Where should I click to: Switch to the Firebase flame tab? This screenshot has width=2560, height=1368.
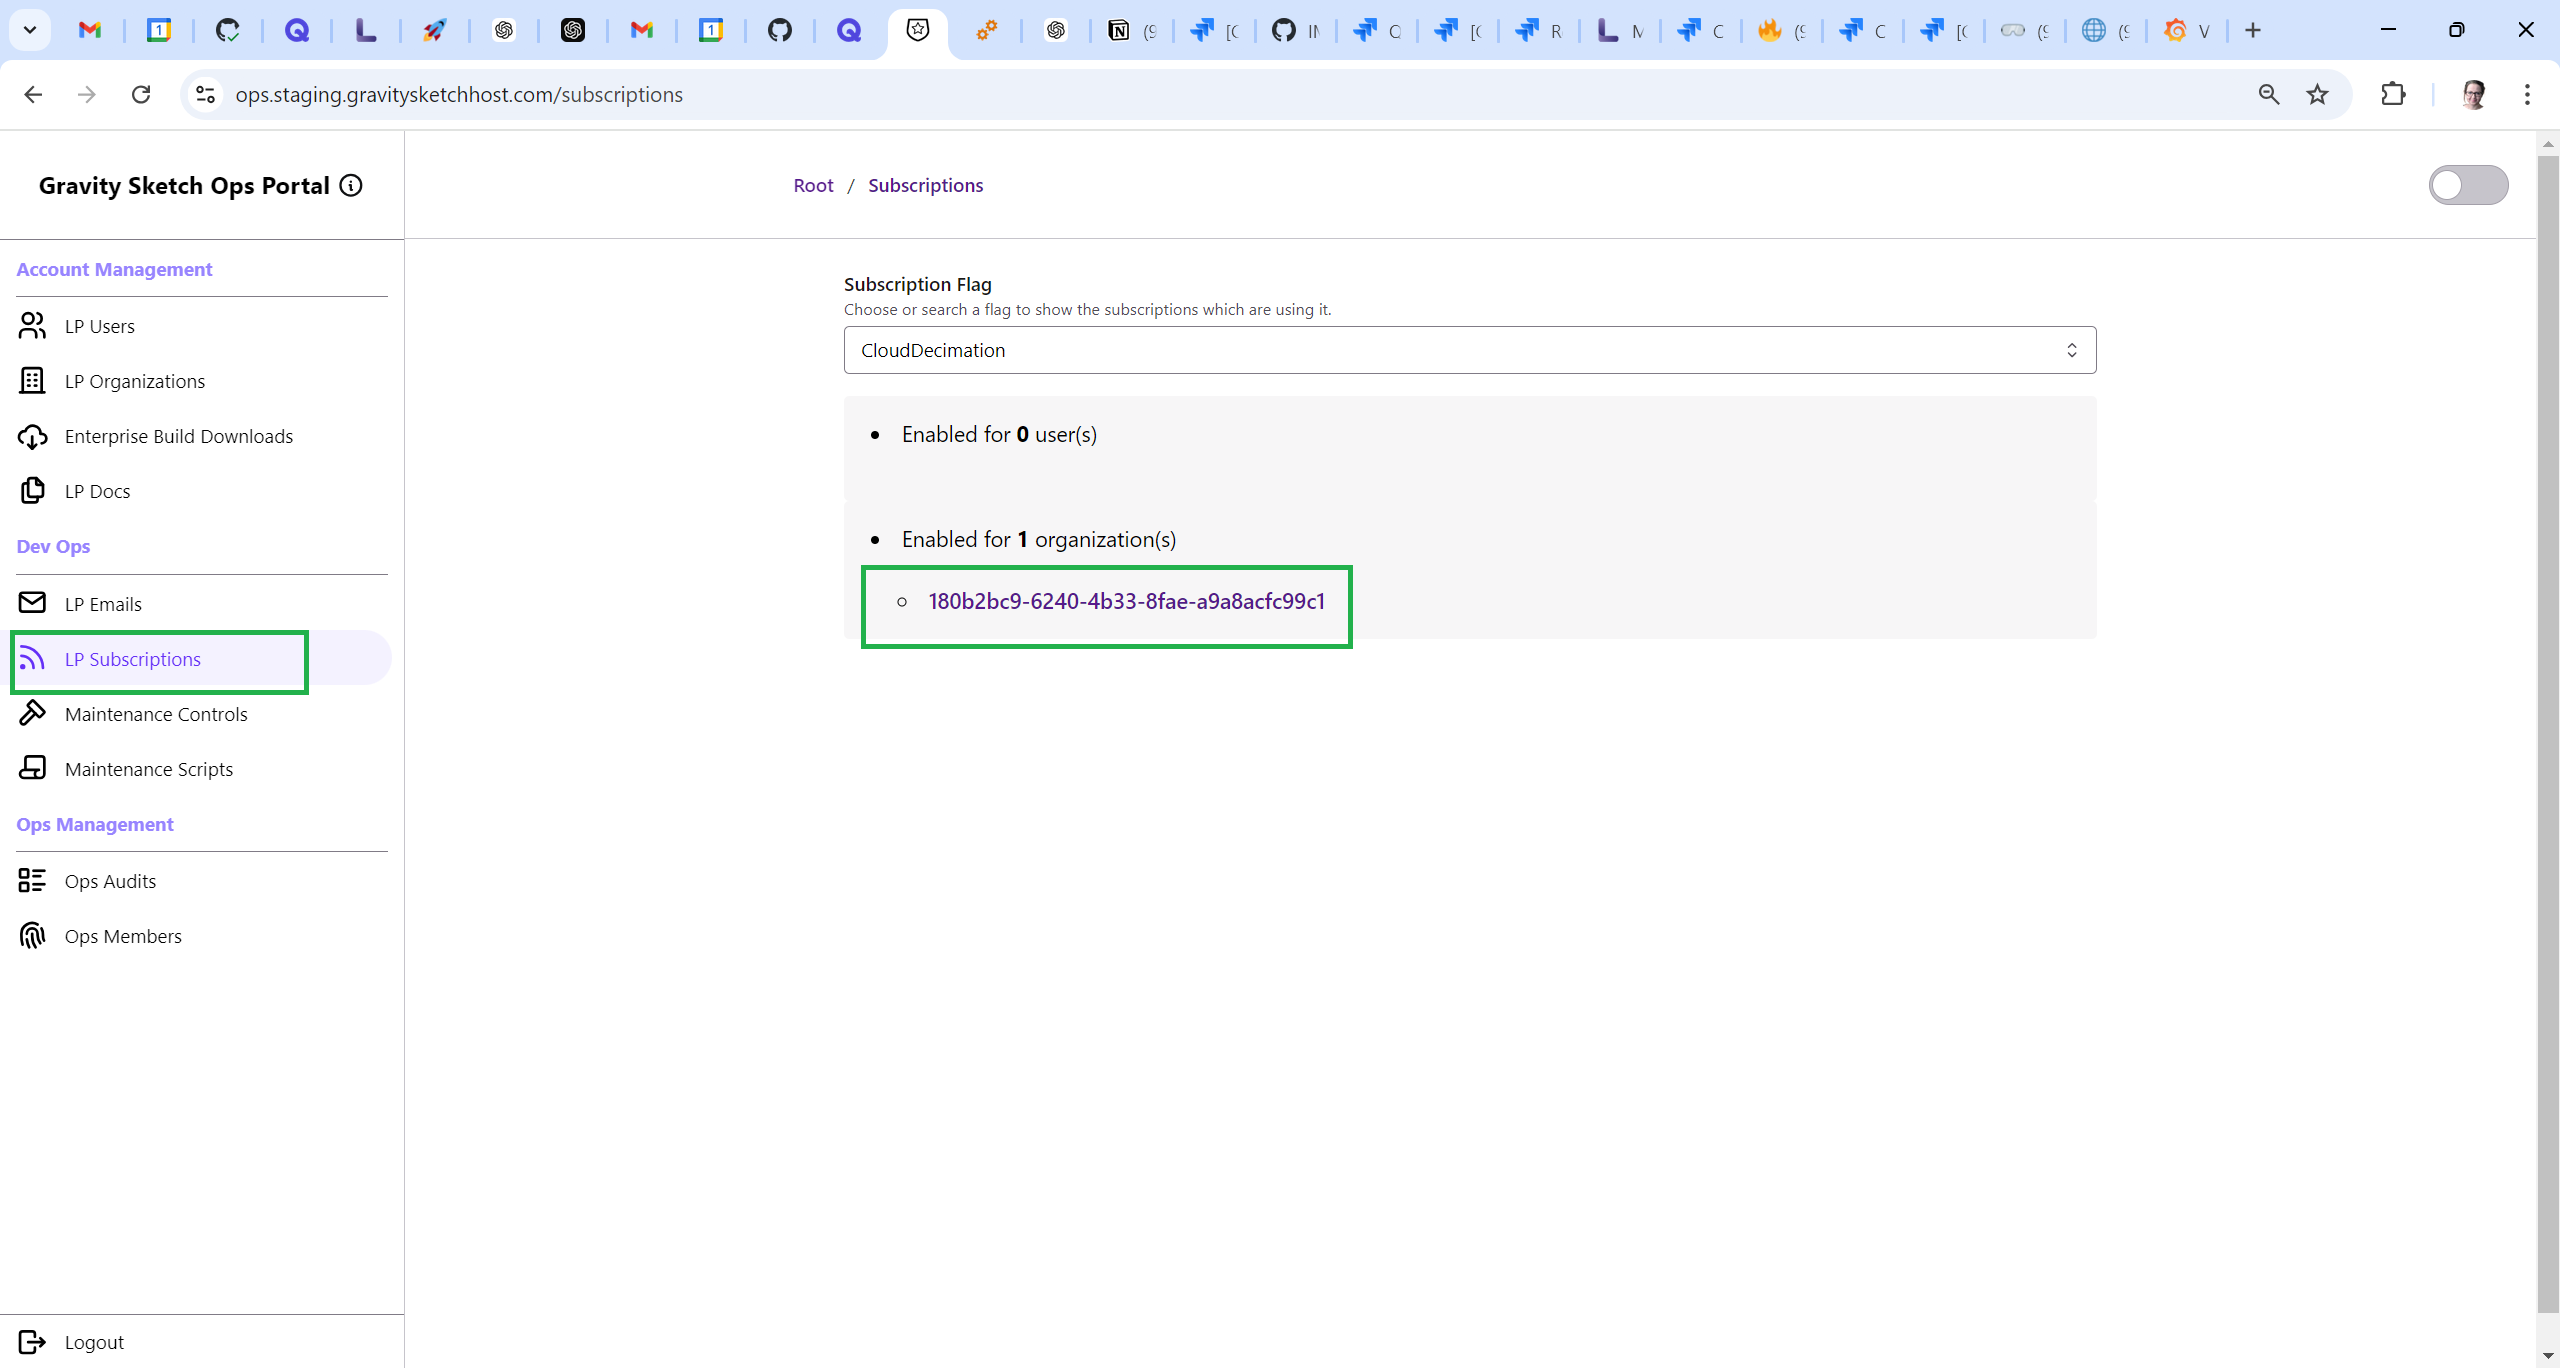1782,30
